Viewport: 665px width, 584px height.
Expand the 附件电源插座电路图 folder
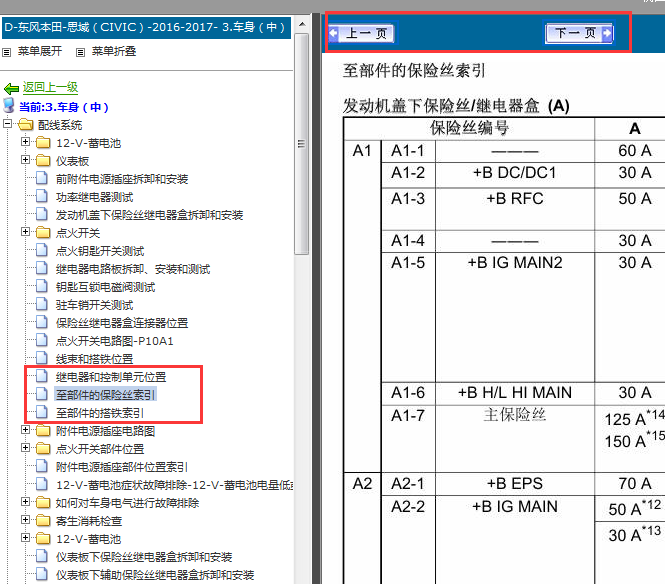pyautogui.click(x=25, y=430)
